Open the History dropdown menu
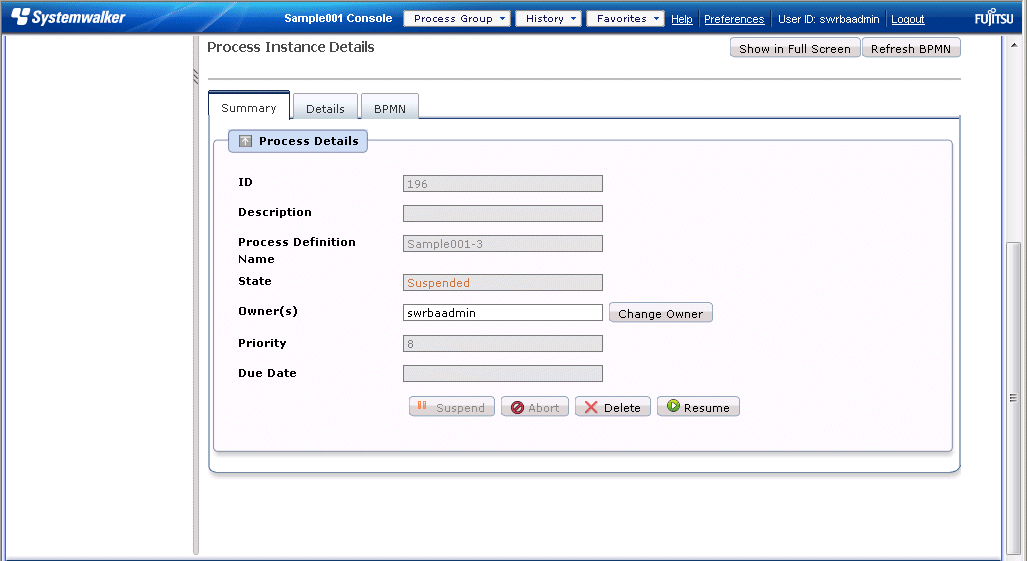 click(548, 18)
